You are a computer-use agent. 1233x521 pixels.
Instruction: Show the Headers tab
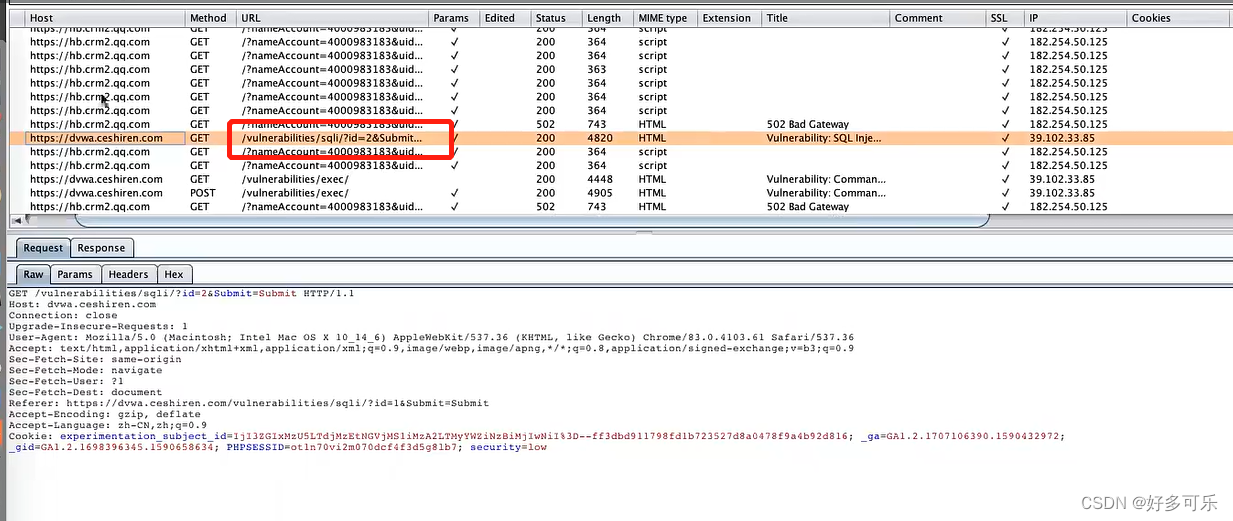pyautogui.click(x=128, y=274)
